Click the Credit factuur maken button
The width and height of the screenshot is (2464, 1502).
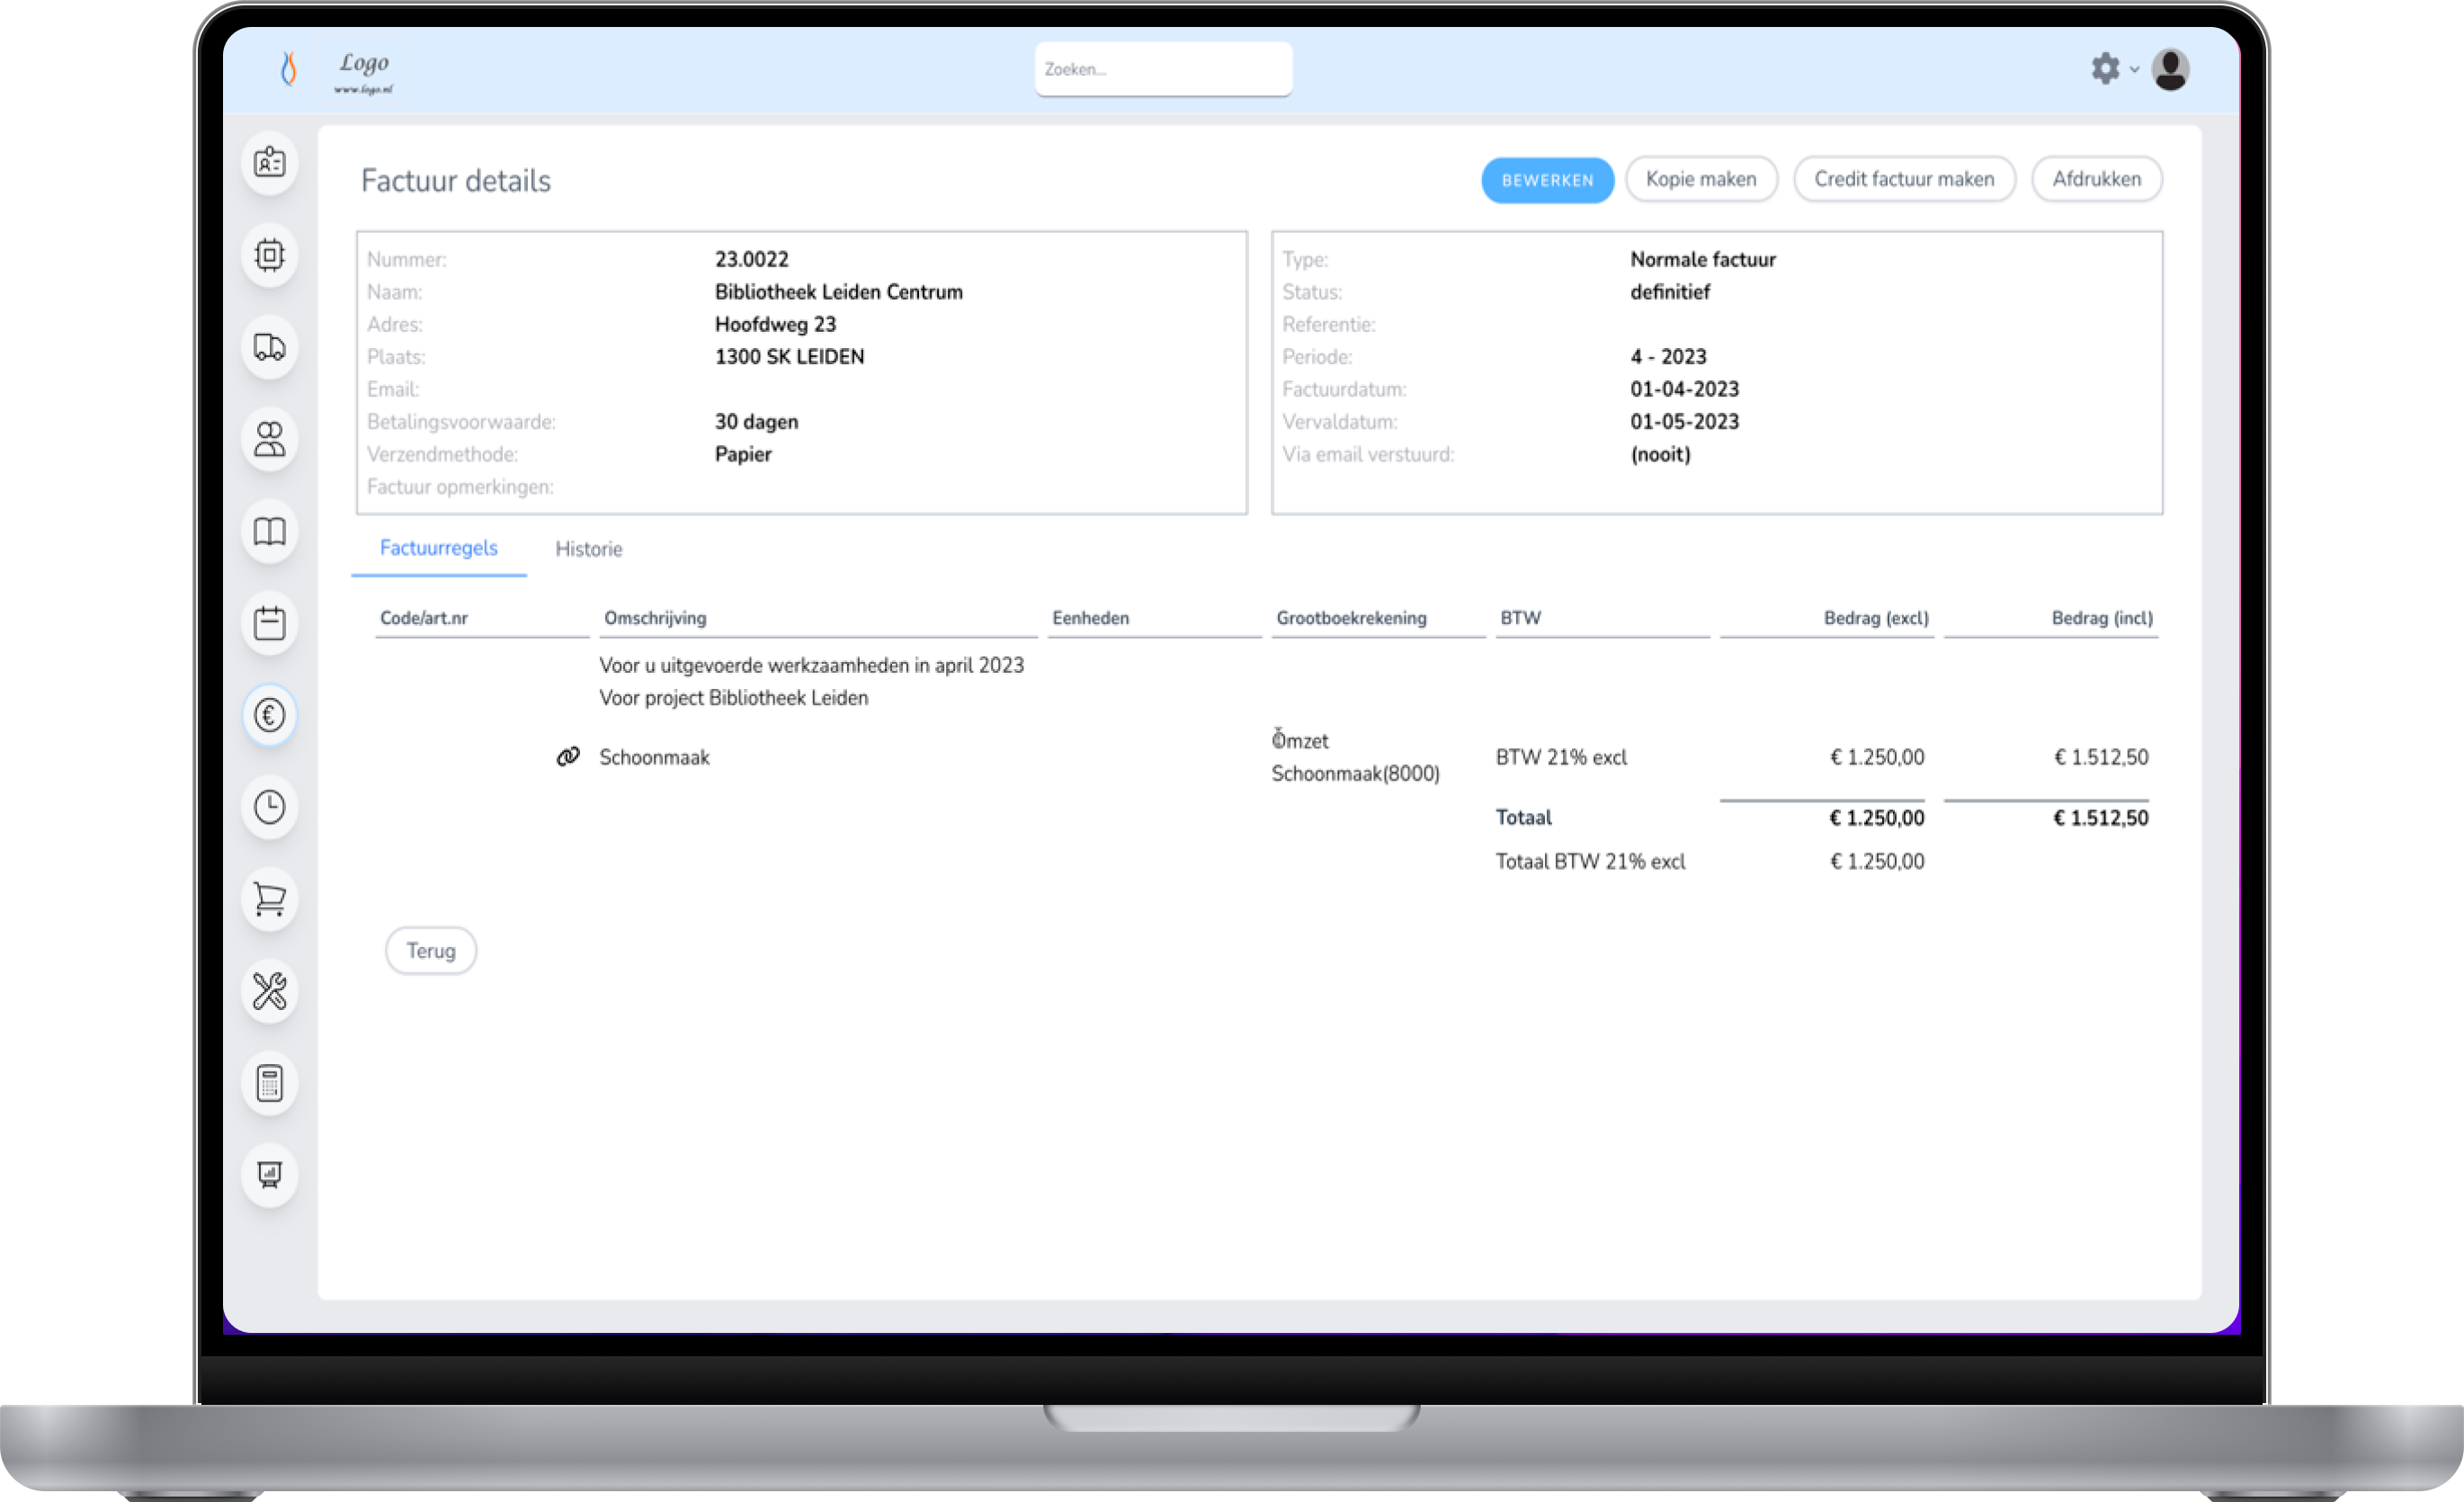(1903, 179)
